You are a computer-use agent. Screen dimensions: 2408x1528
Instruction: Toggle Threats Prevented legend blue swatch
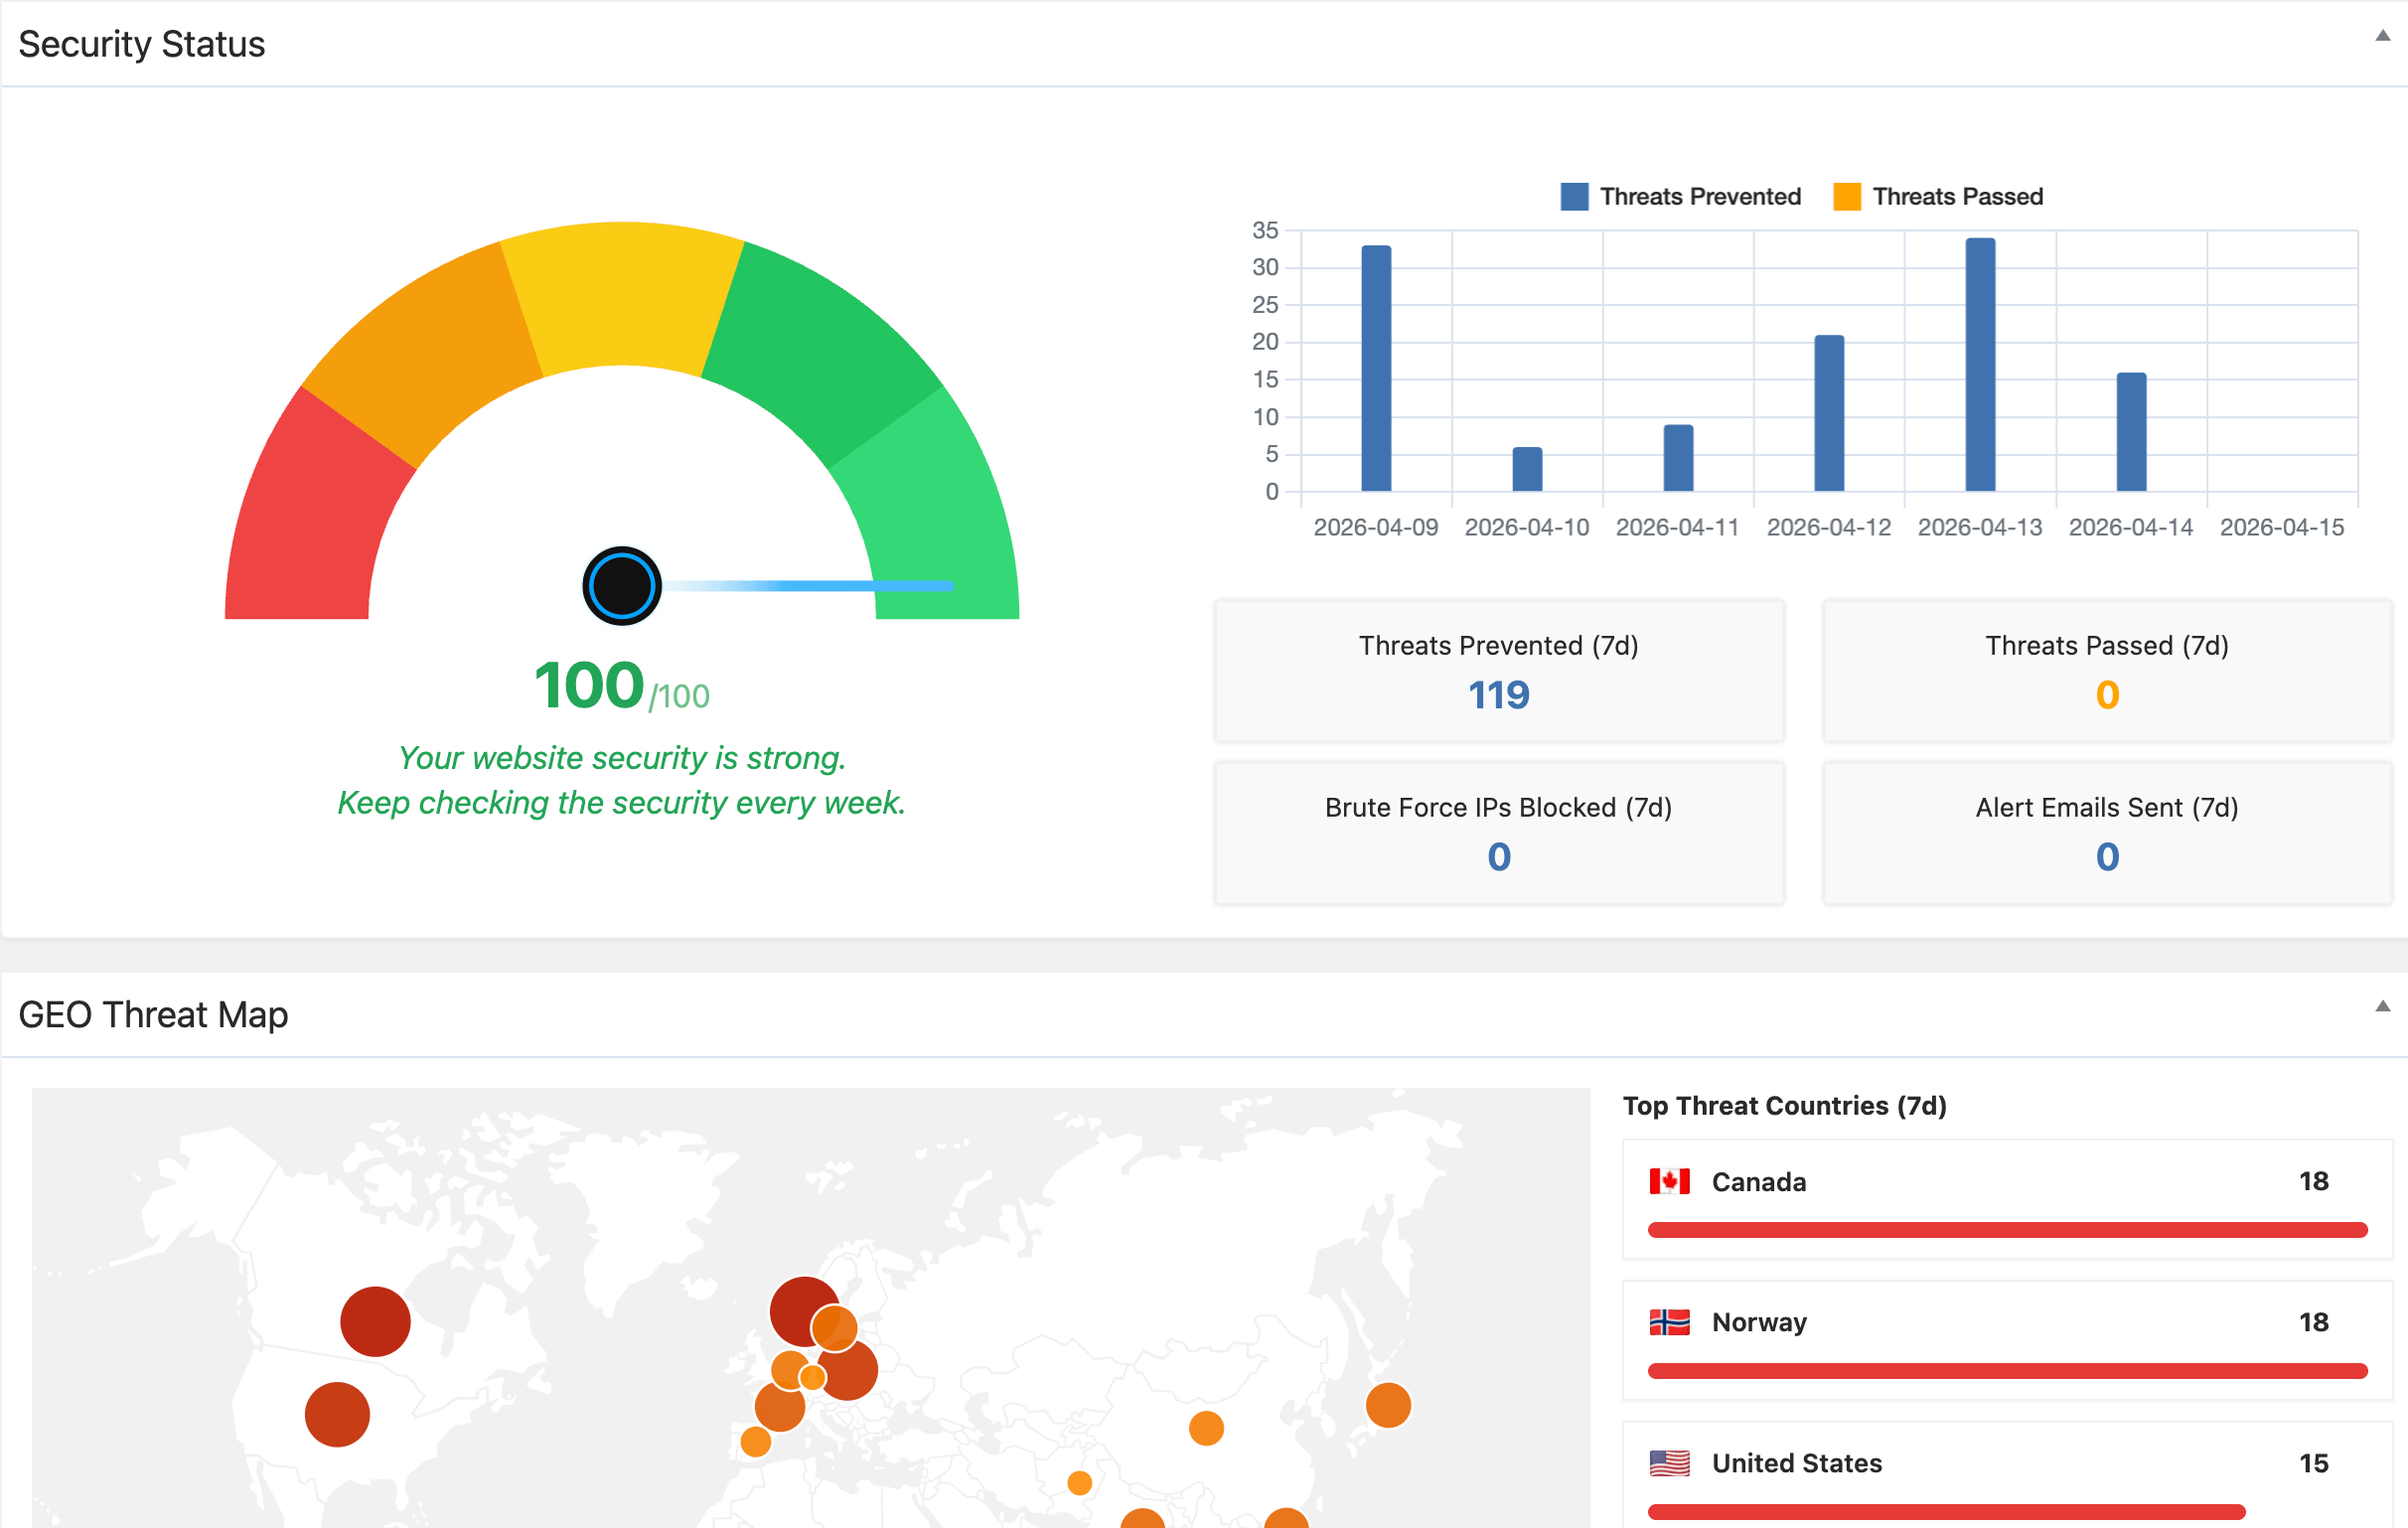(1574, 197)
